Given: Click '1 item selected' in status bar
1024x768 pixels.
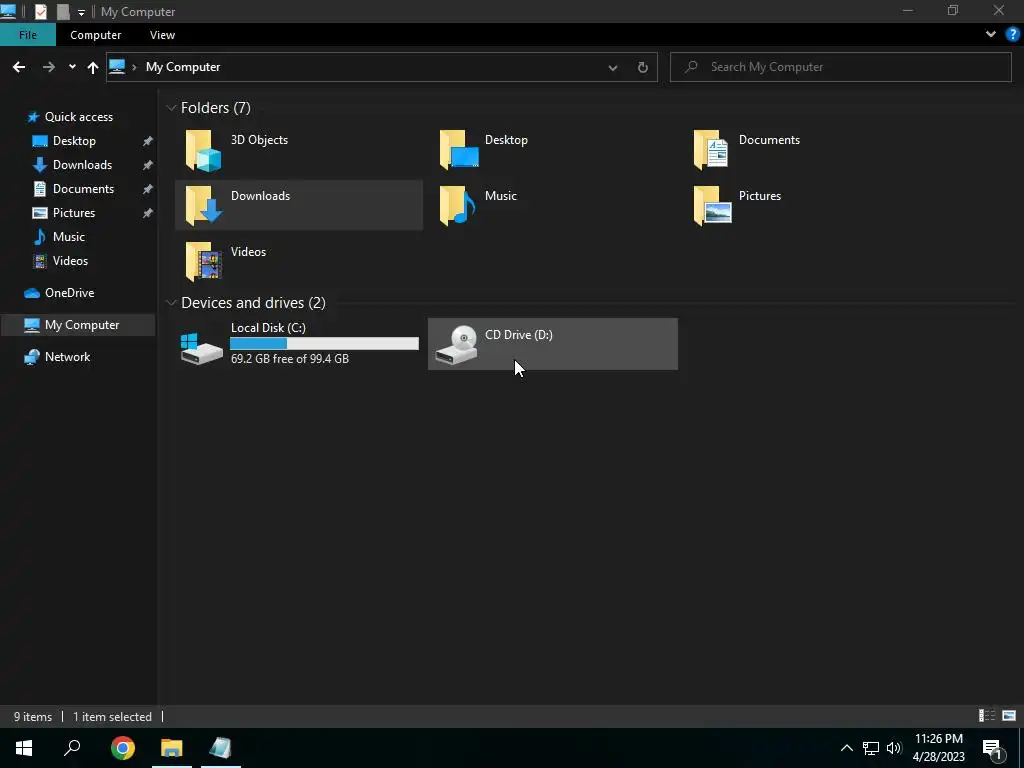Looking at the screenshot, I should 112,716.
